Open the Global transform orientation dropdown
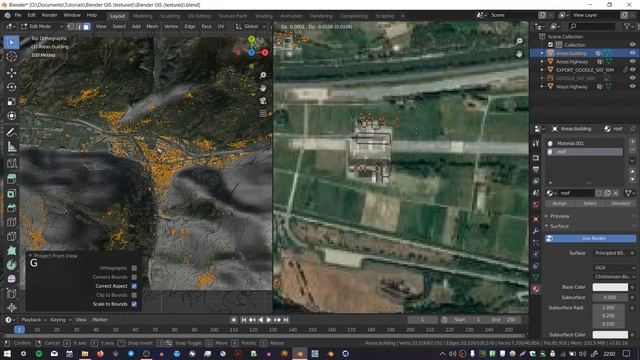The image size is (640, 360). (x=250, y=27)
